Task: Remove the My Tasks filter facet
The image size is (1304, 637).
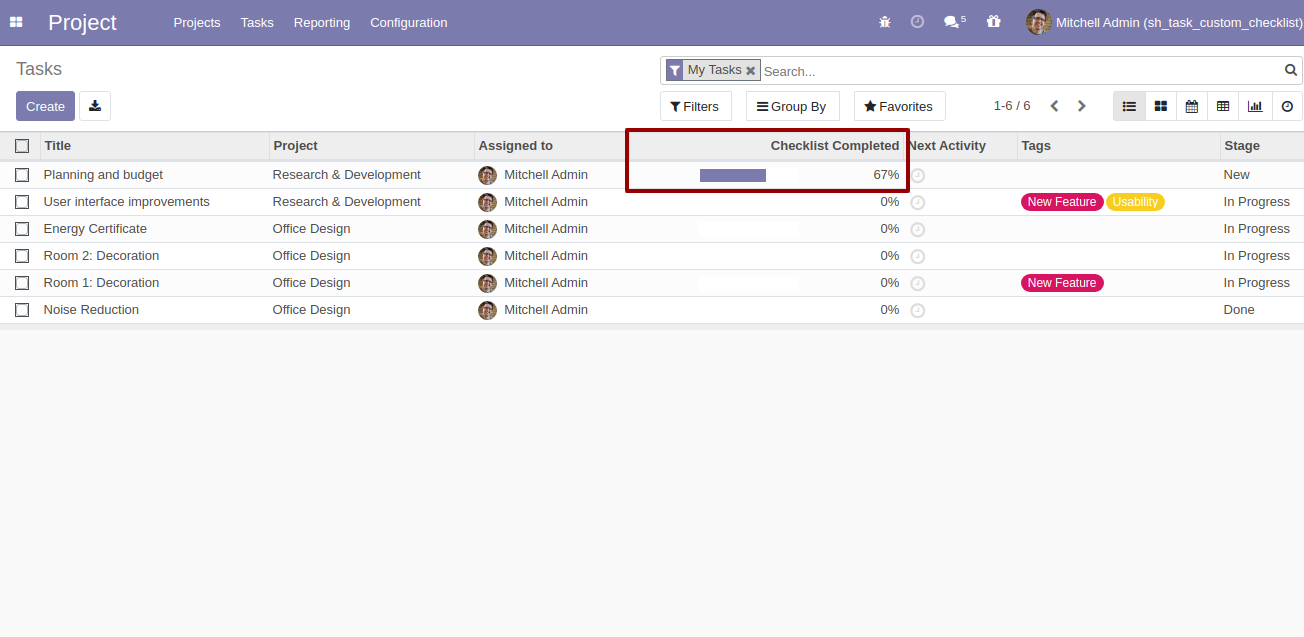Action: click(x=751, y=71)
